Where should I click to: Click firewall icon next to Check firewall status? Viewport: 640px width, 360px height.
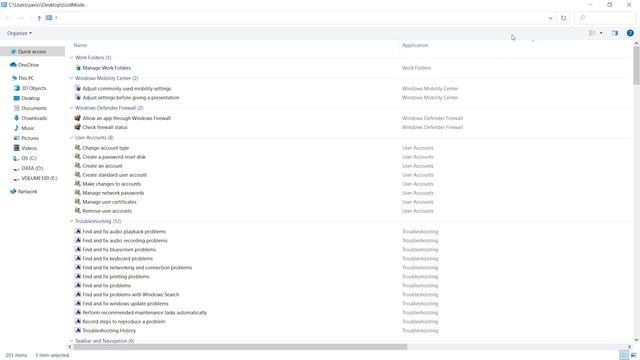(x=78, y=127)
